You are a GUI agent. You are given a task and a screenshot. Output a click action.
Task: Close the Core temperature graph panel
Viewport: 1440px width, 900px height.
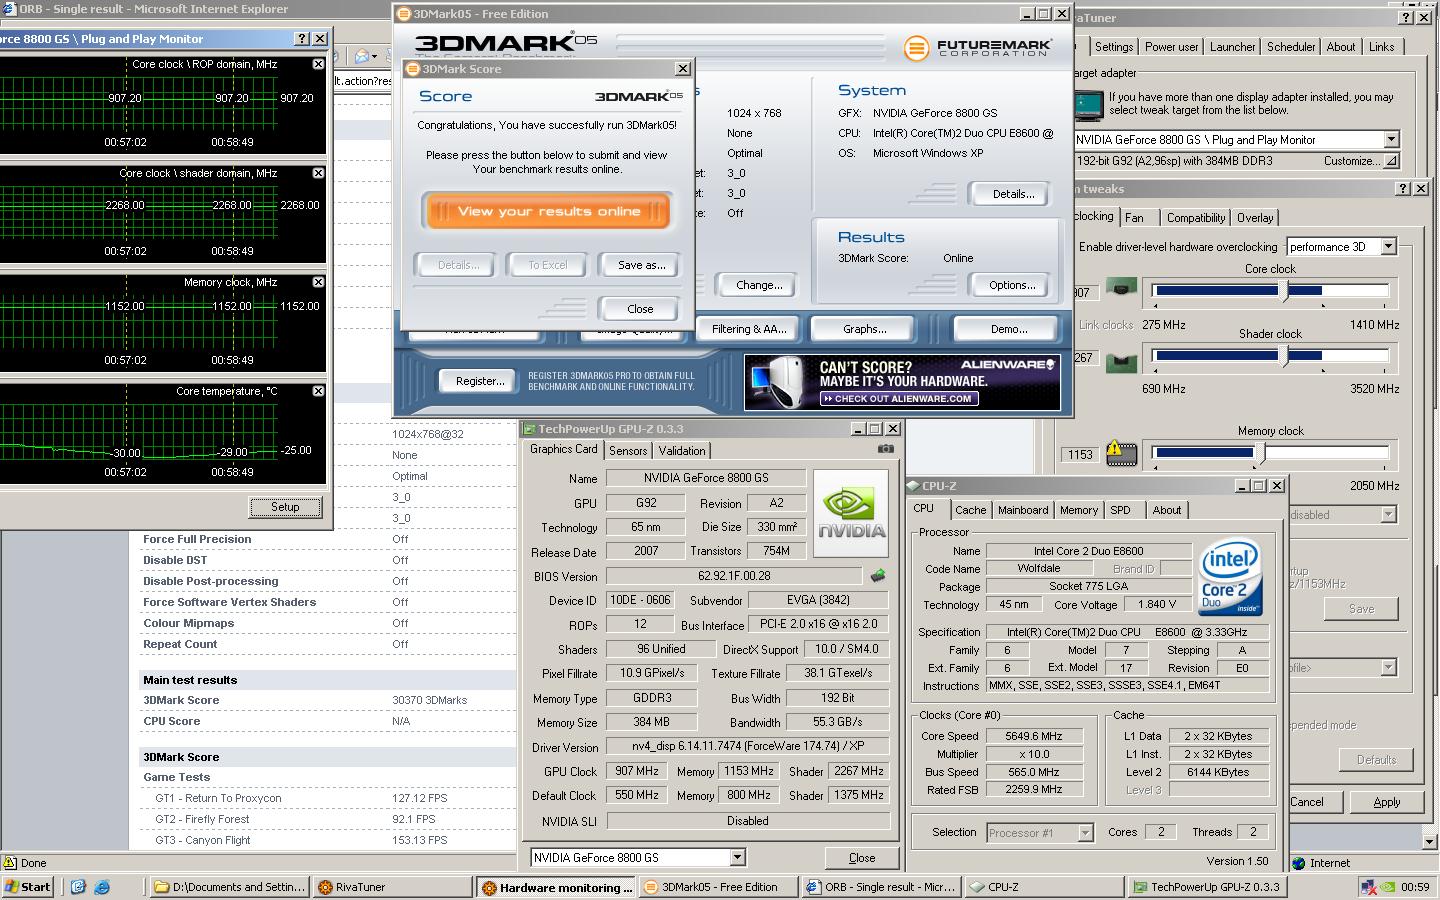click(x=318, y=391)
